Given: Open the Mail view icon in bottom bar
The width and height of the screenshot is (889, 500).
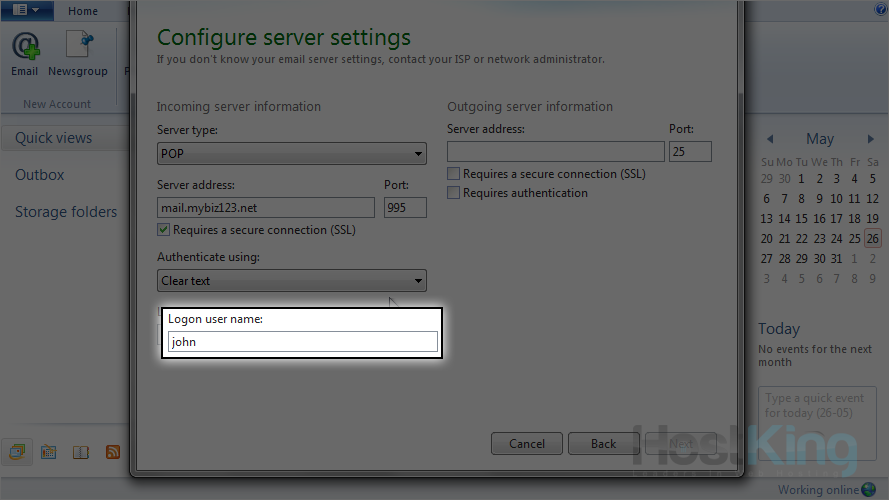Looking at the screenshot, I should point(17,452).
